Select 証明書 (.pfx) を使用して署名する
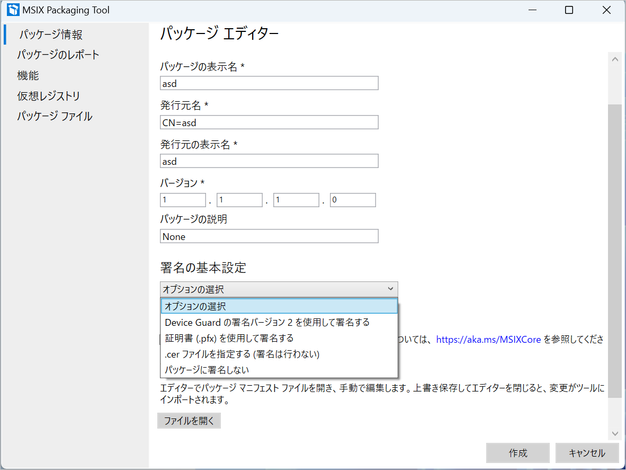 click(279, 338)
